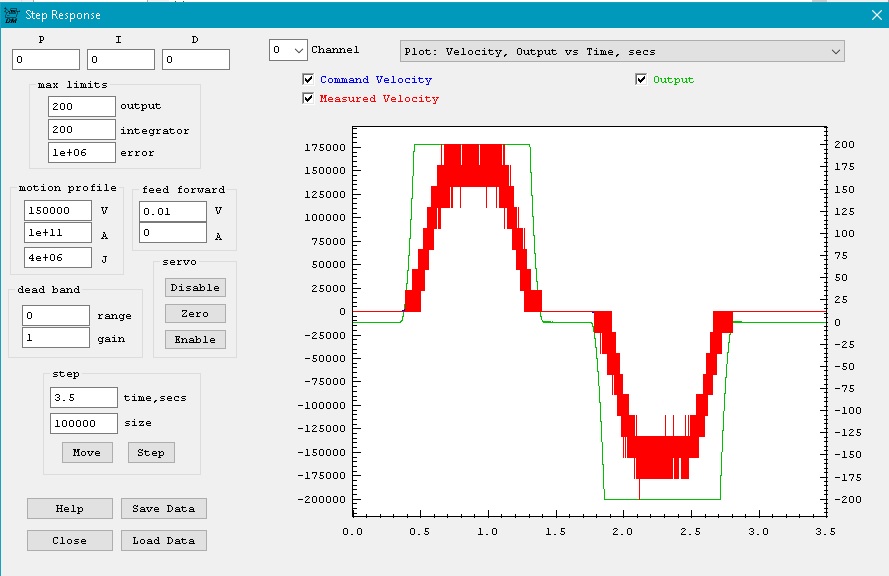Click the Load Data button
Viewport: 889px width, 576px height.
pos(164,541)
